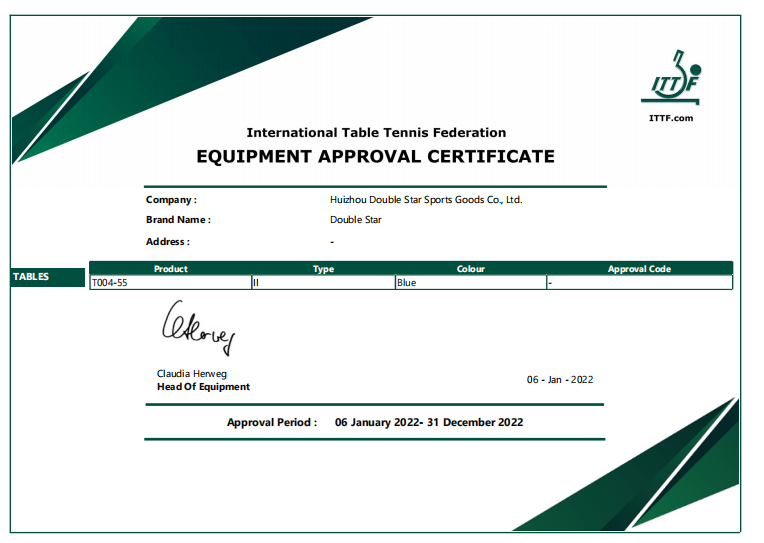Click the 'Type' column header
The image size is (764, 543).
[x=323, y=269]
